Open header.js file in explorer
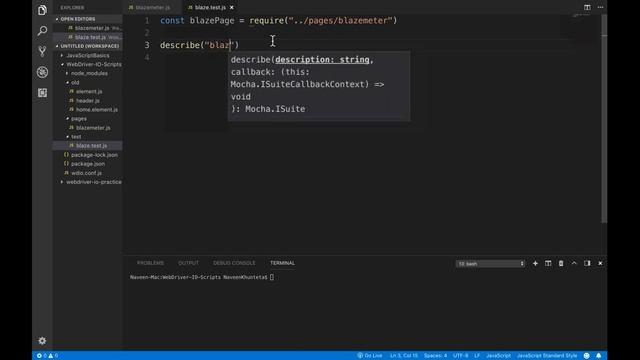640x360 pixels. point(87,101)
